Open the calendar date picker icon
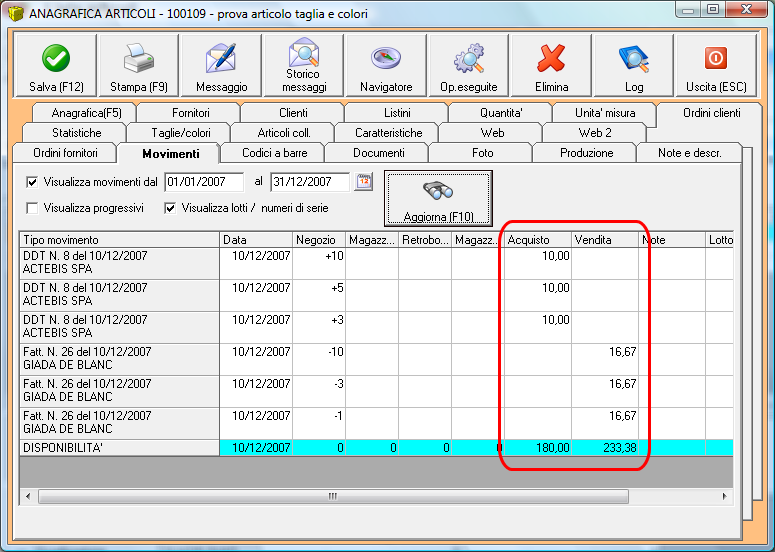 click(x=364, y=182)
